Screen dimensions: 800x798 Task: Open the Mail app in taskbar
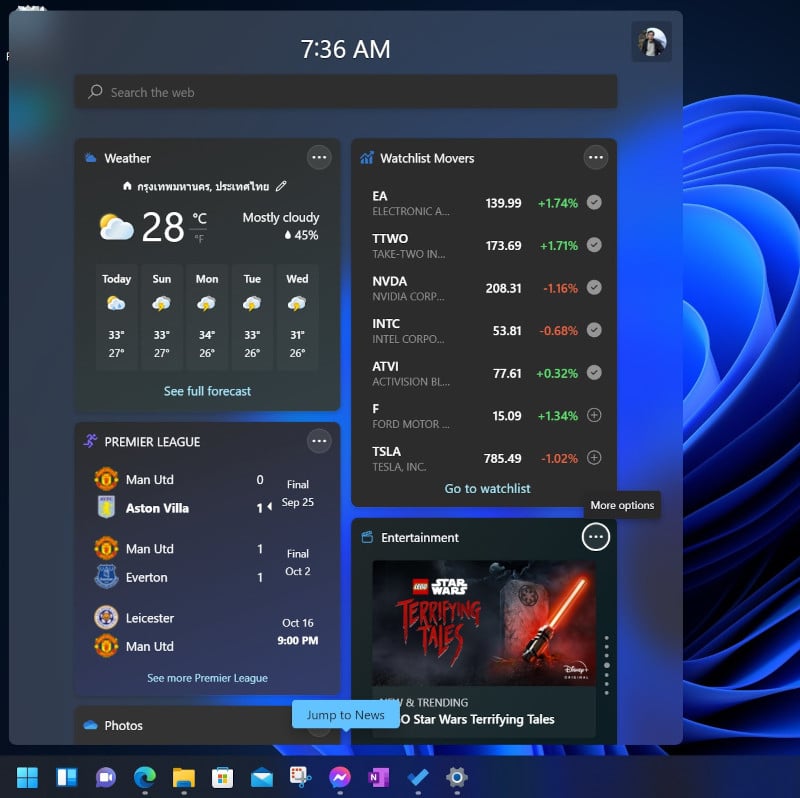coord(262,778)
